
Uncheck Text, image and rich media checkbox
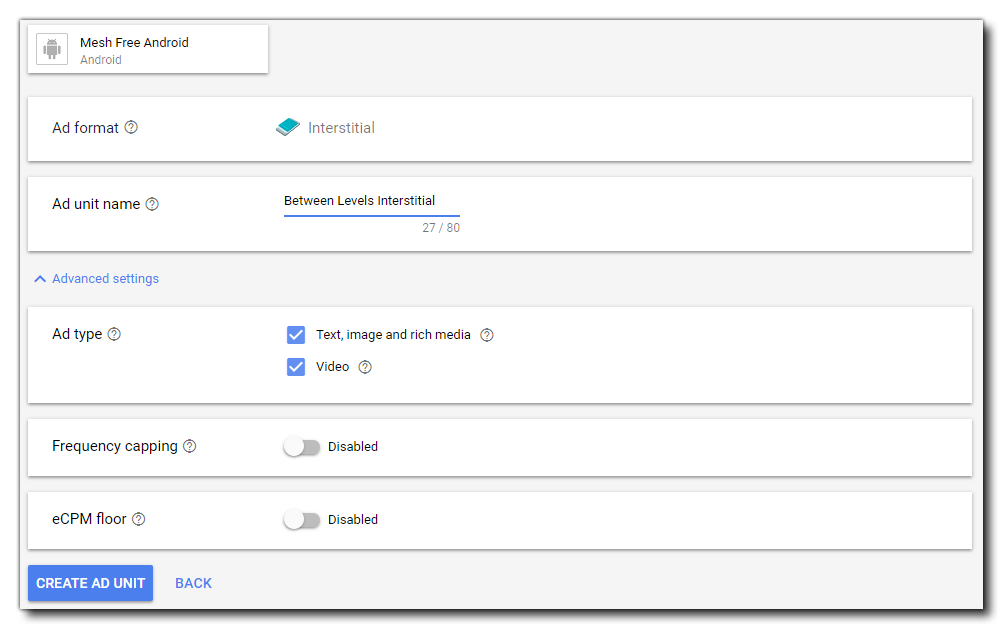296,335
